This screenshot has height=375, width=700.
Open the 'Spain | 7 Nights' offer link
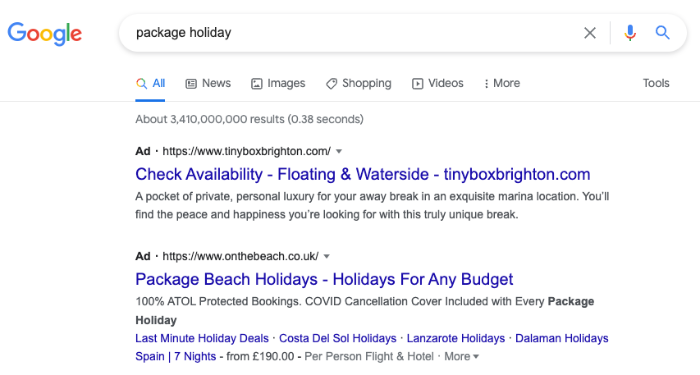point(175,357)
